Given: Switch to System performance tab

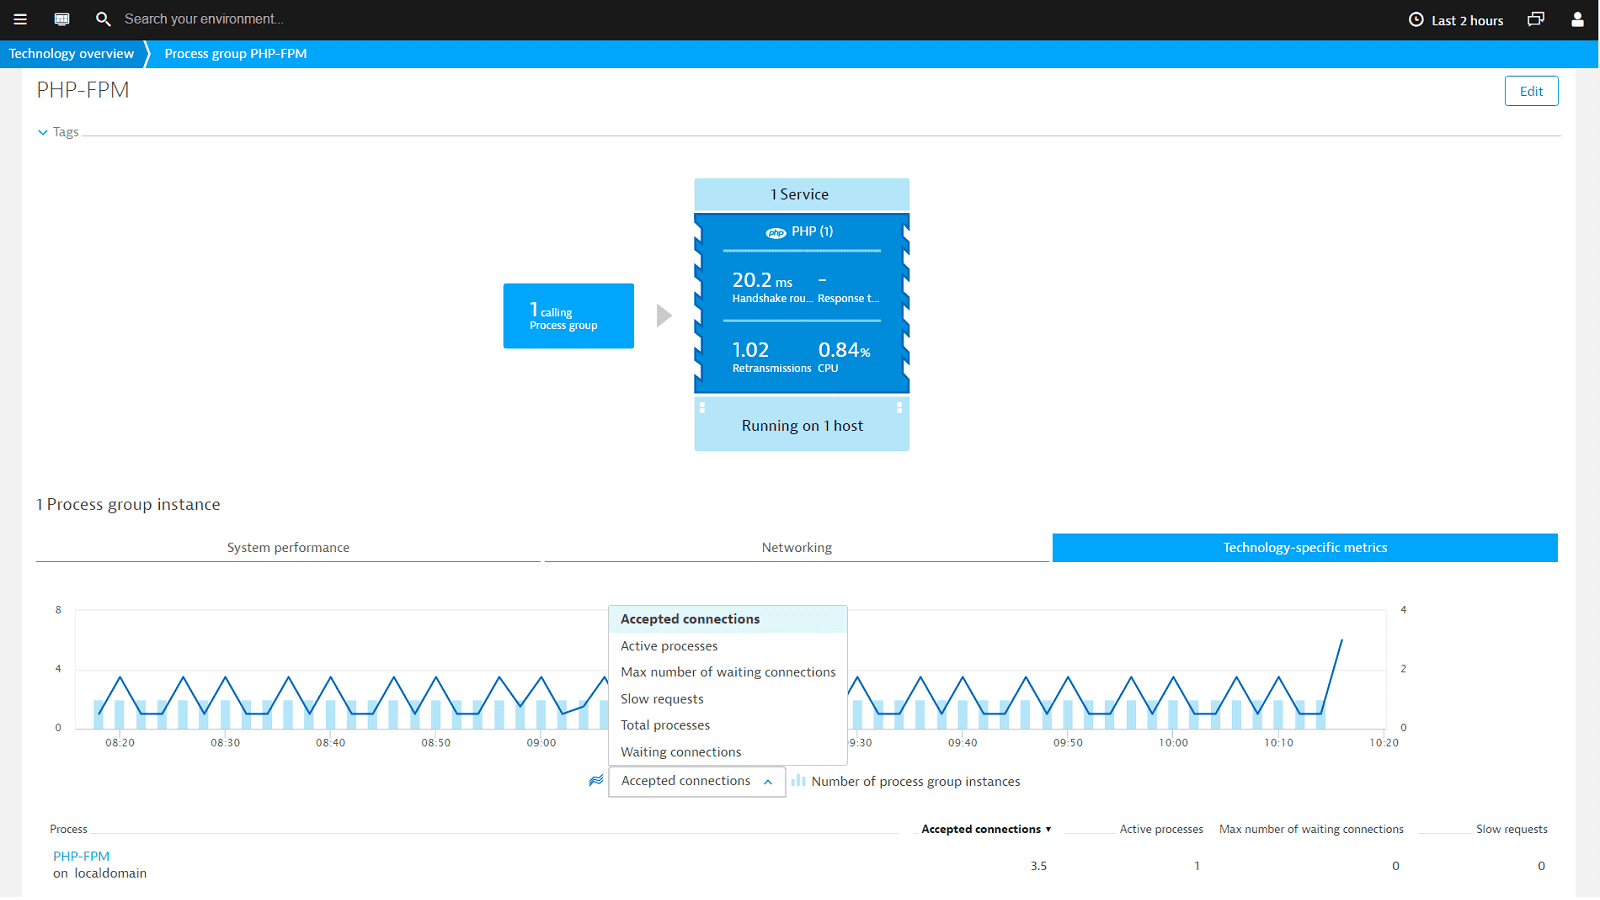Looking at the screenshot, I should click(x=288, y=548).
